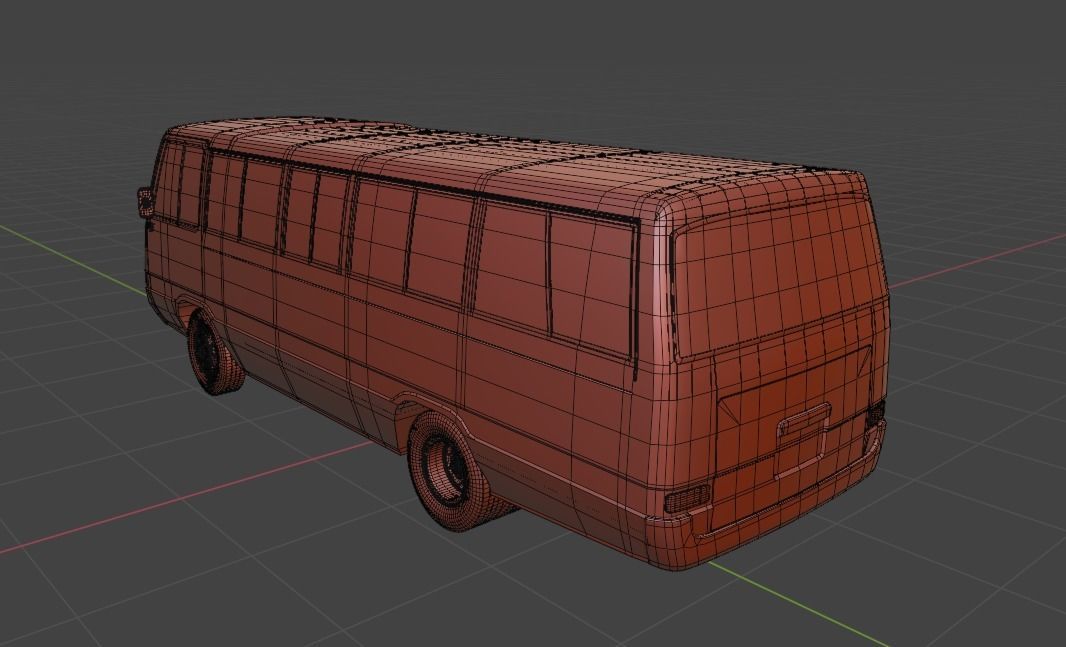The height and width of the screenshot is (647, 1066).
Task: Select the right rear tail light
Action: pos(875,413)
